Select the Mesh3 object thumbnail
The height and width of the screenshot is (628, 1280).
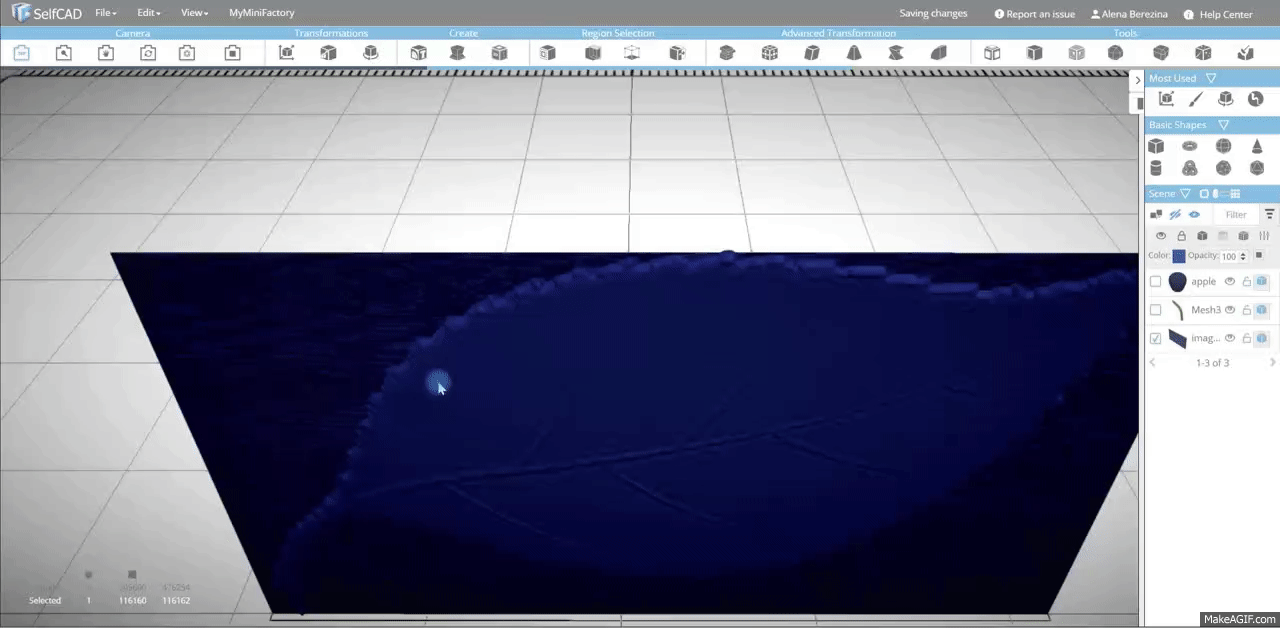(x=1177, y=310)
